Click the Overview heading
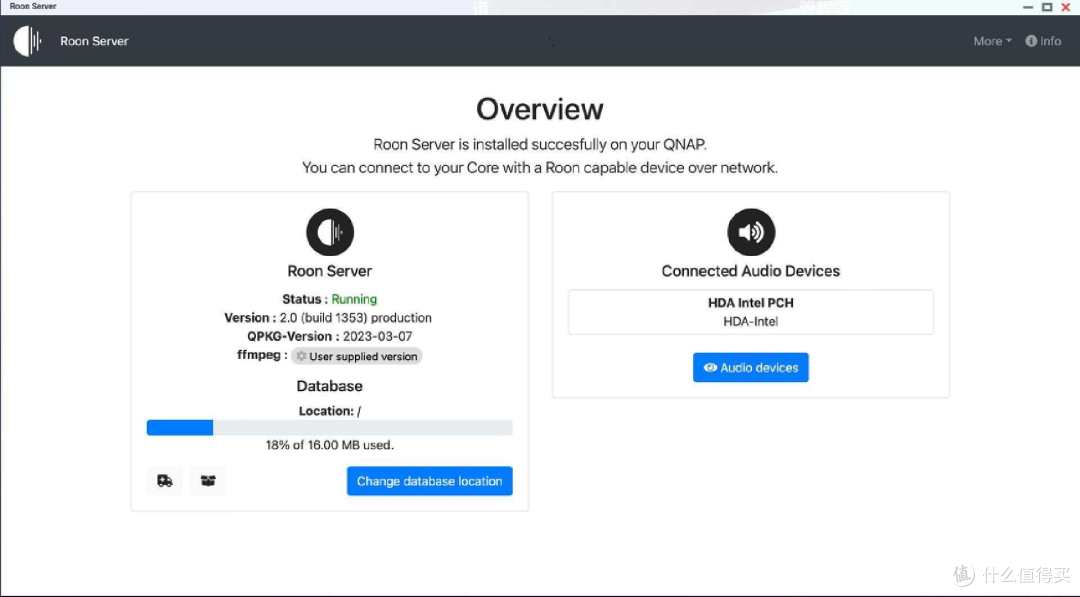 (x=540, y=109)
